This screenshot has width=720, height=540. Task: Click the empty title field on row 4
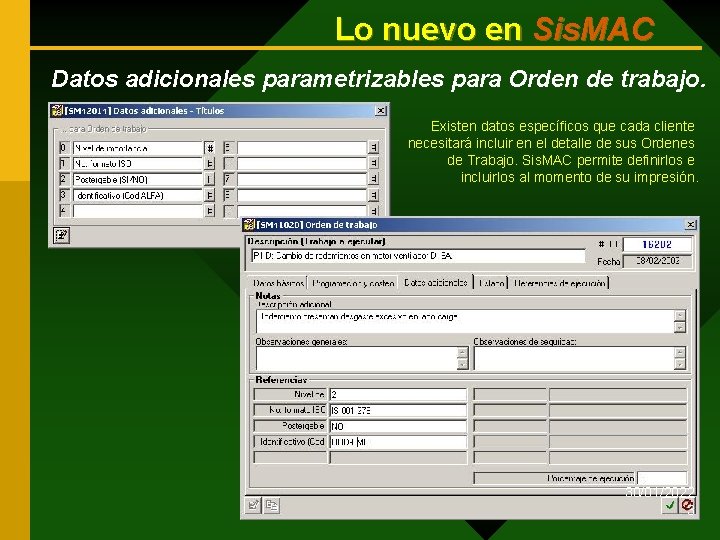tap(137, 211)
